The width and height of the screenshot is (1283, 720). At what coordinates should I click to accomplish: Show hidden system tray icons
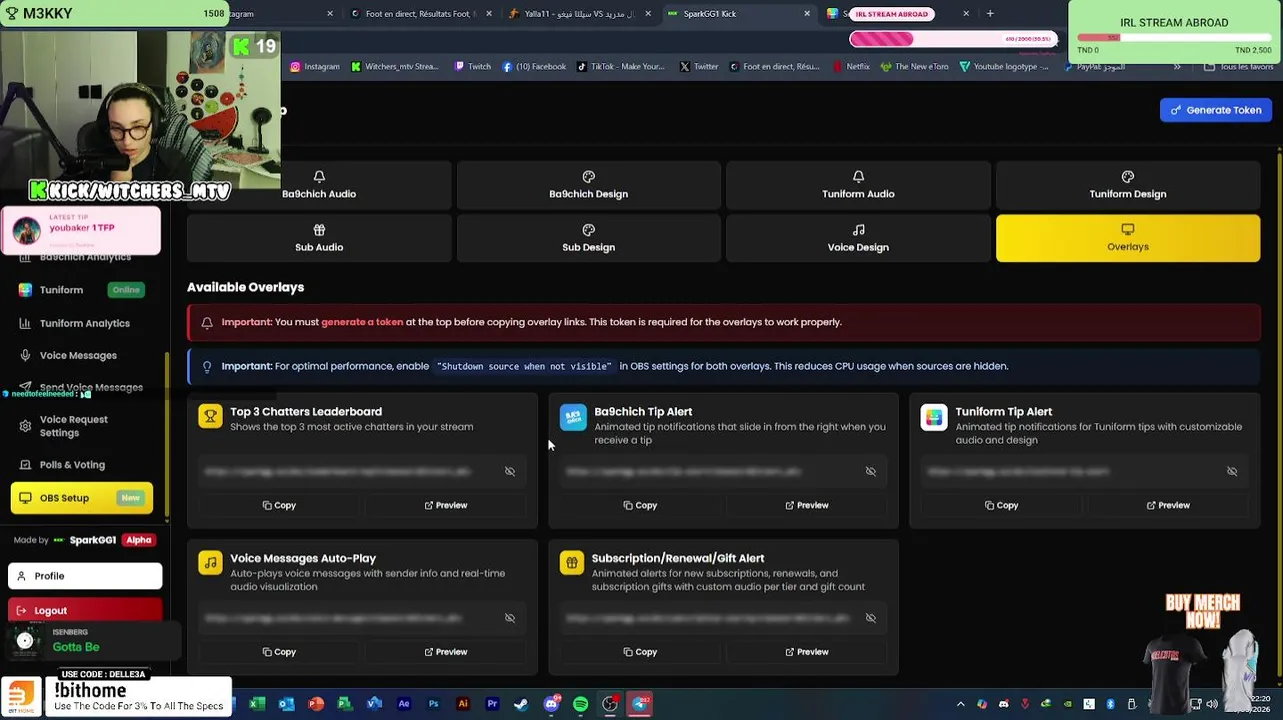click(x=960, y=704)
